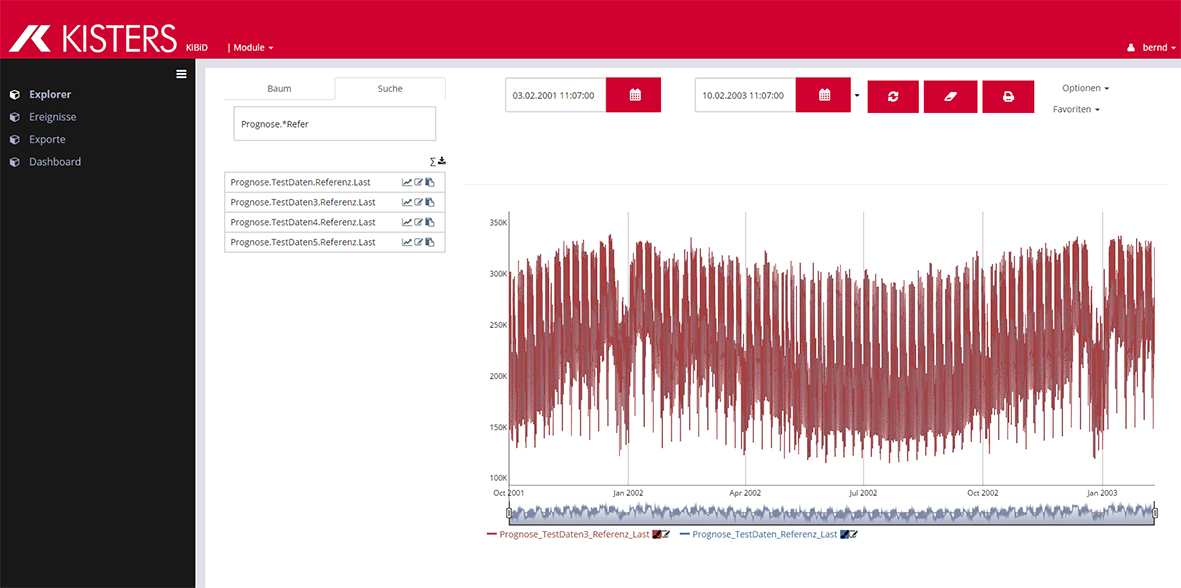Print the chart using the printer button
The height and width of the screenshot is (588, 1181).
1008,96
